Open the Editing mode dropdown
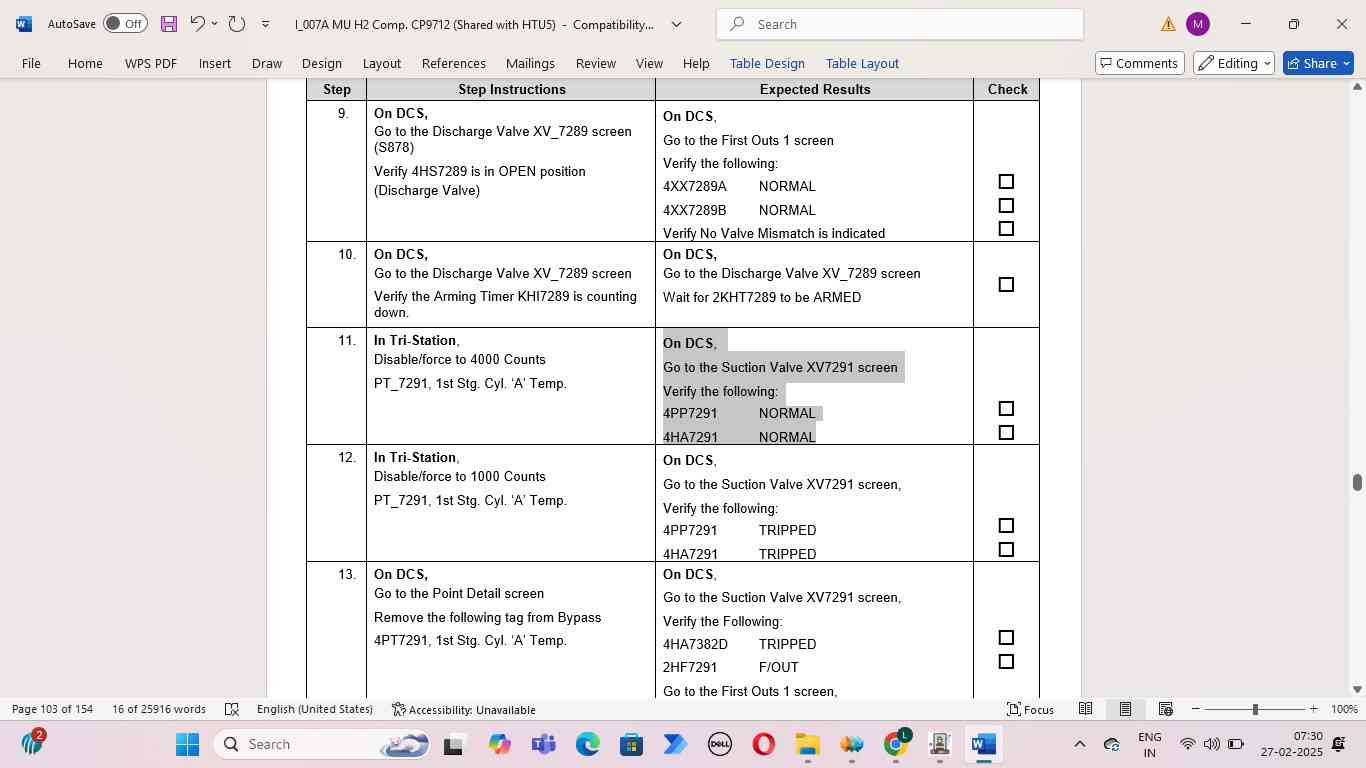Viewport: 1366px width, 768px height. coord(1234,63)
